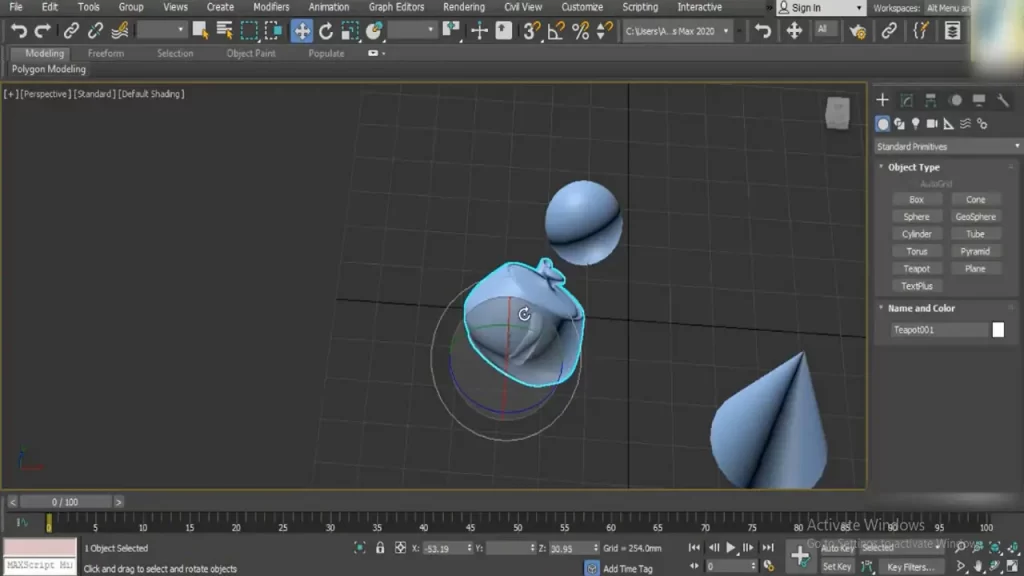Click the white object color swatch

(998, 330)
